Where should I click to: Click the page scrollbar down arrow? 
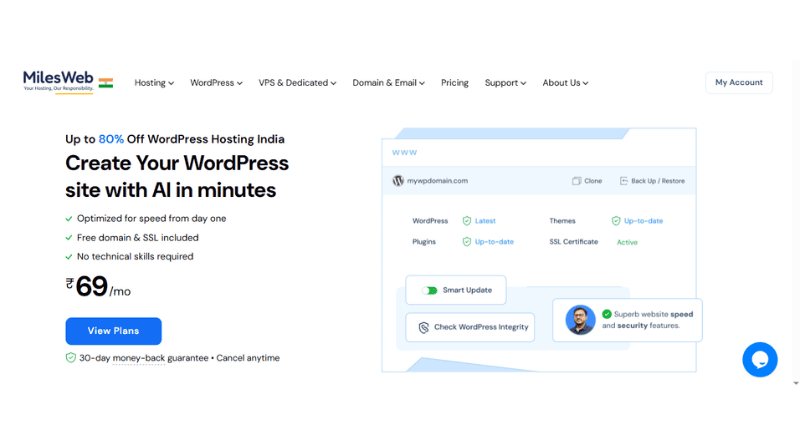pyautogui.click(x=796, y=383)
